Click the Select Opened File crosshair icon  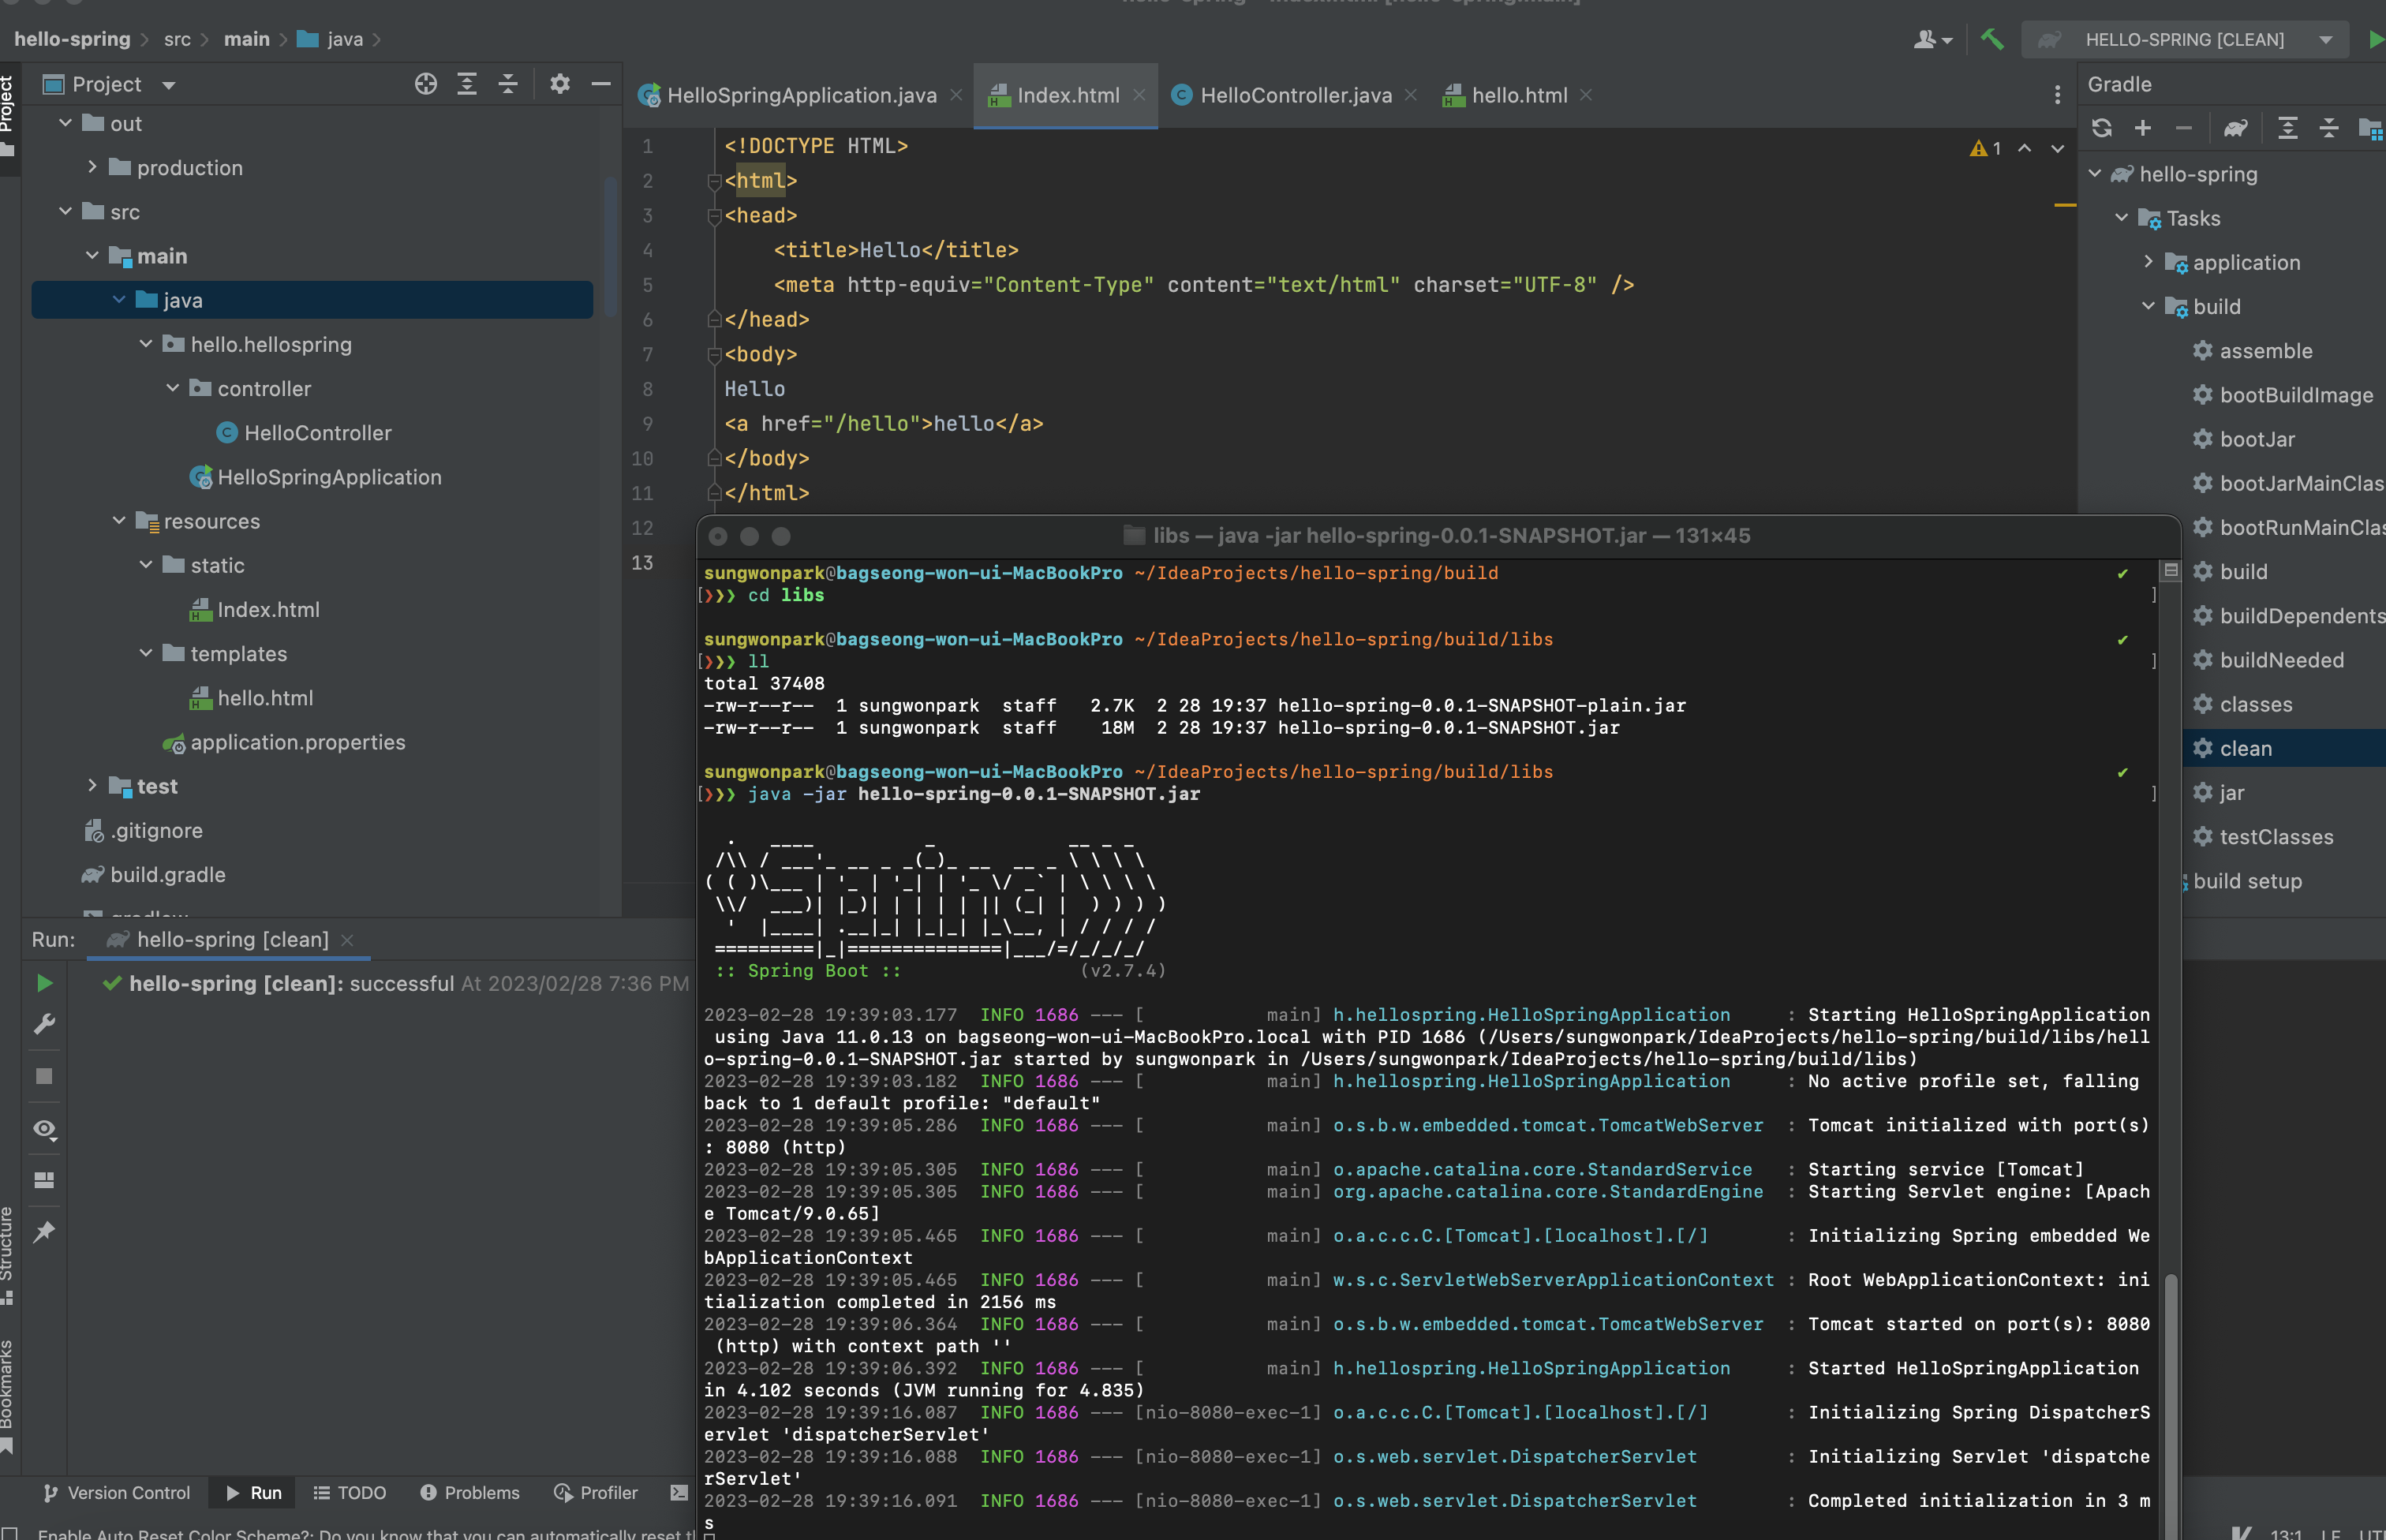[x=426, y=84]
